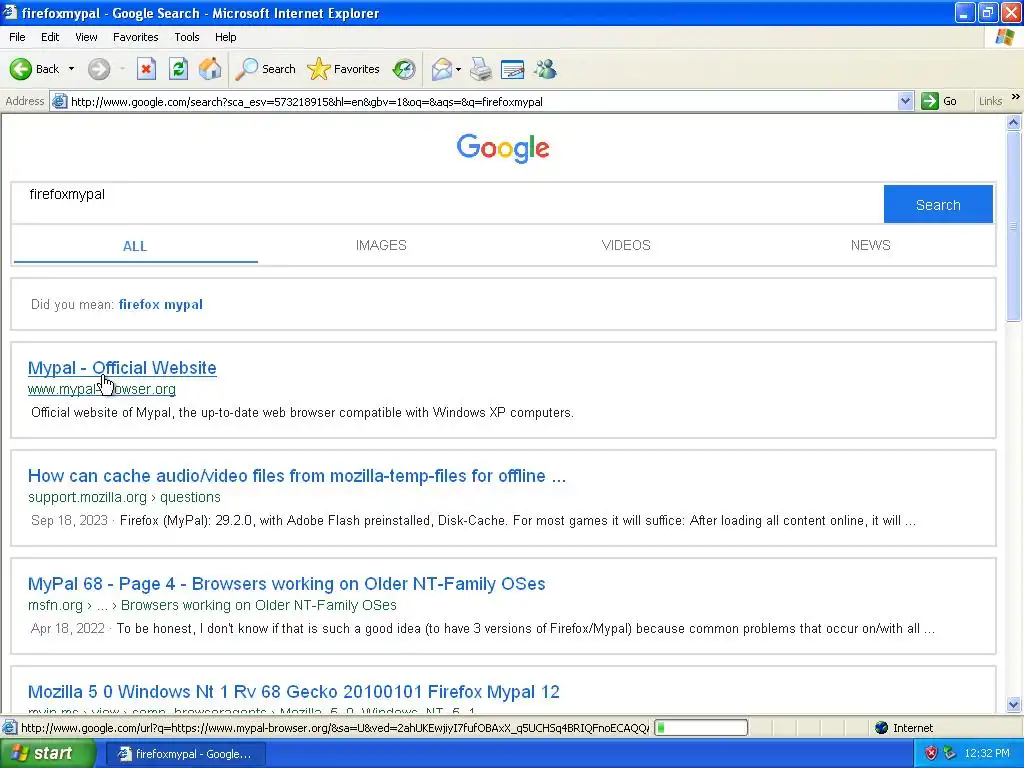Open the Messenger people icon

(545, 69)
